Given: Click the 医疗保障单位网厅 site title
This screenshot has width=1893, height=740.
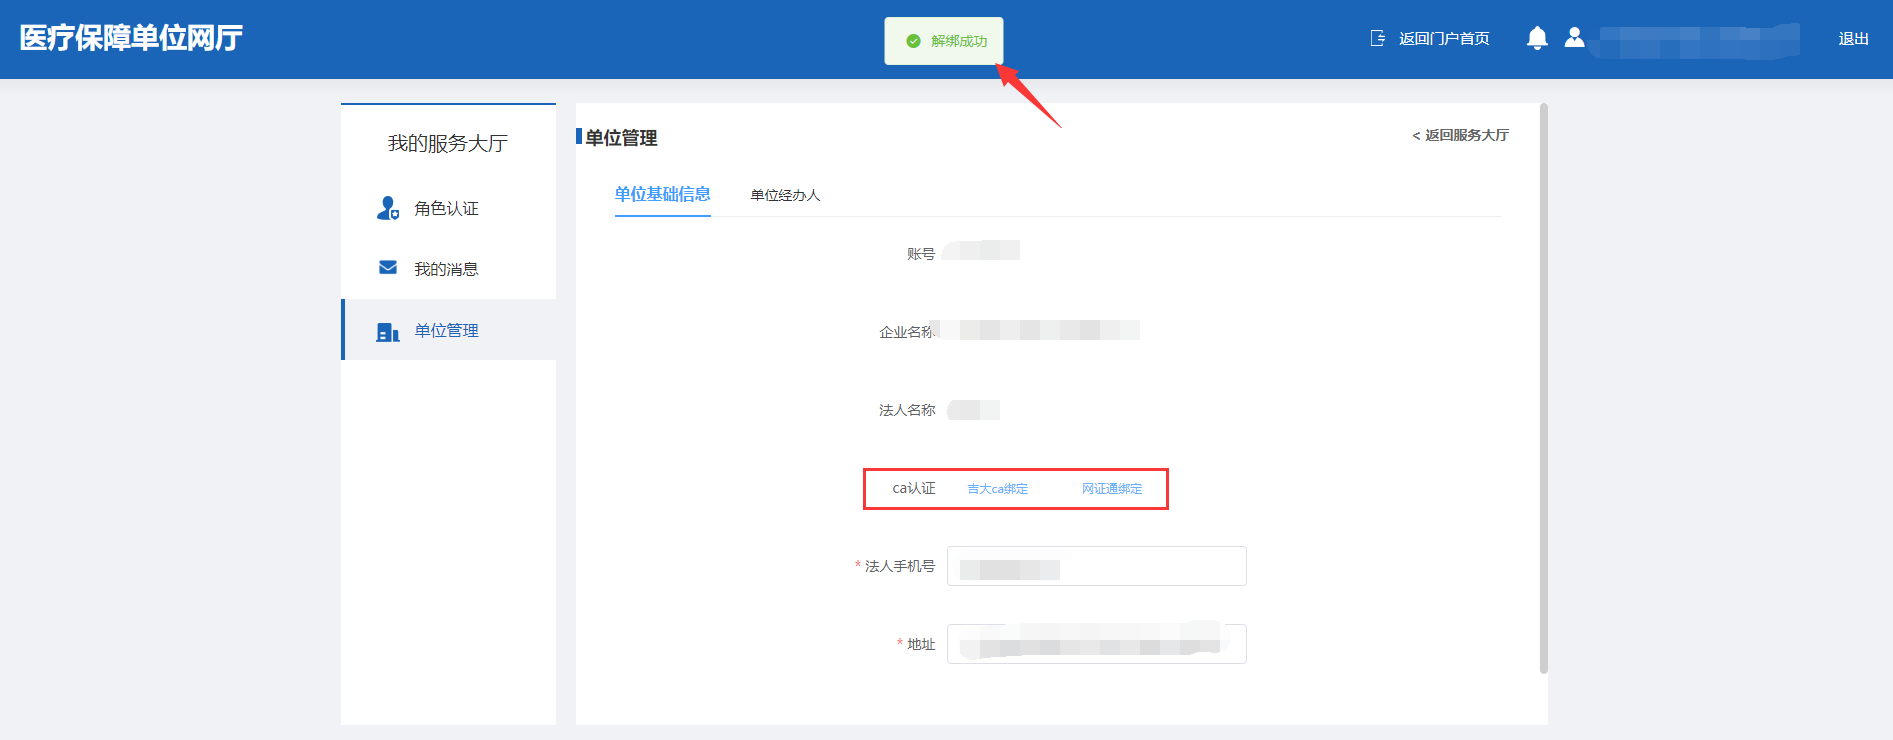Looking at the screenshot, I should tap(131, 38).
